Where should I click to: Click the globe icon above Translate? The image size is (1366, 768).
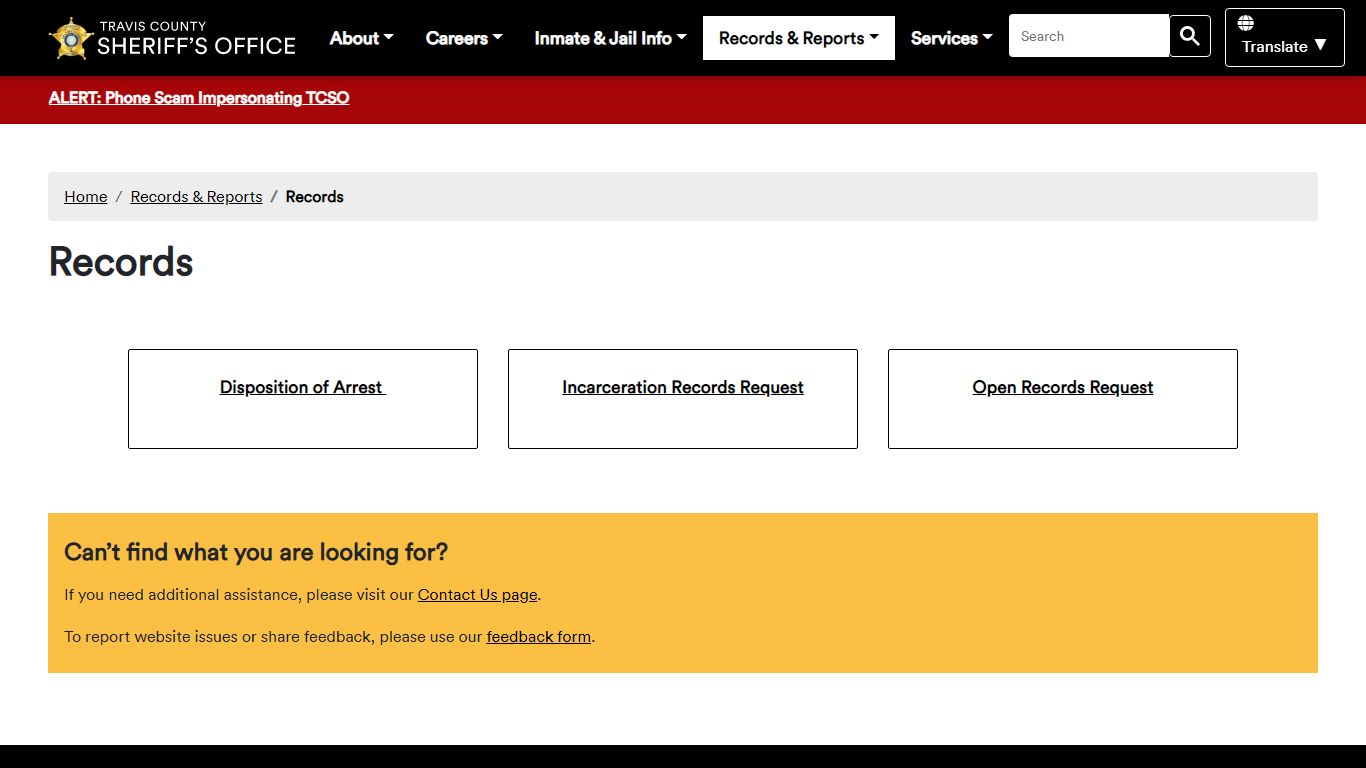pos(1245,23)
